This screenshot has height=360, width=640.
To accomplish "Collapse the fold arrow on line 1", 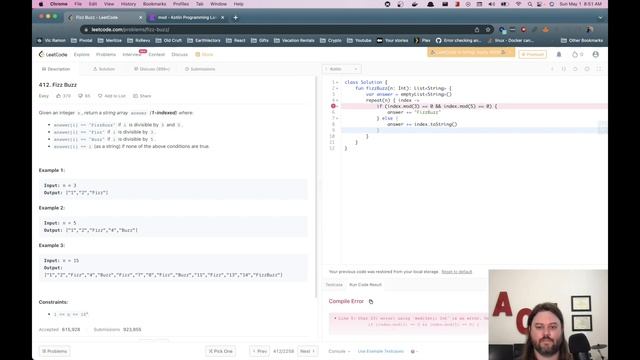I will (x=337, y=82).
